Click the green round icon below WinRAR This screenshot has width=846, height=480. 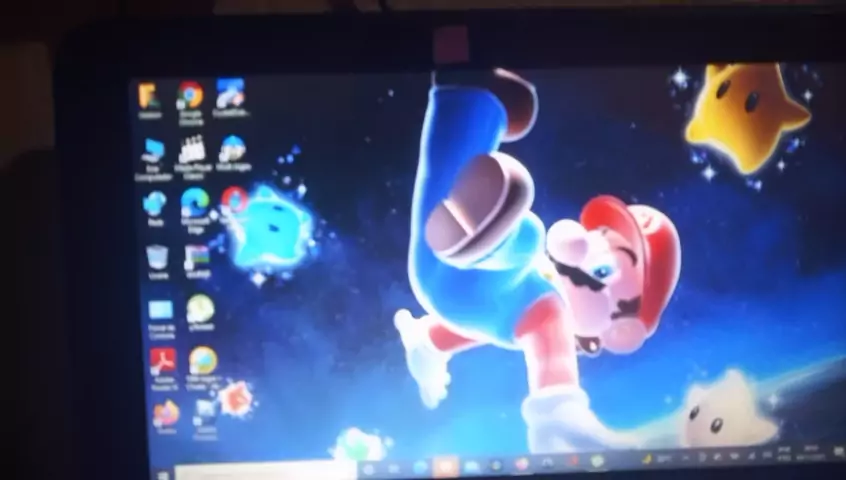[x=200, y=310]
